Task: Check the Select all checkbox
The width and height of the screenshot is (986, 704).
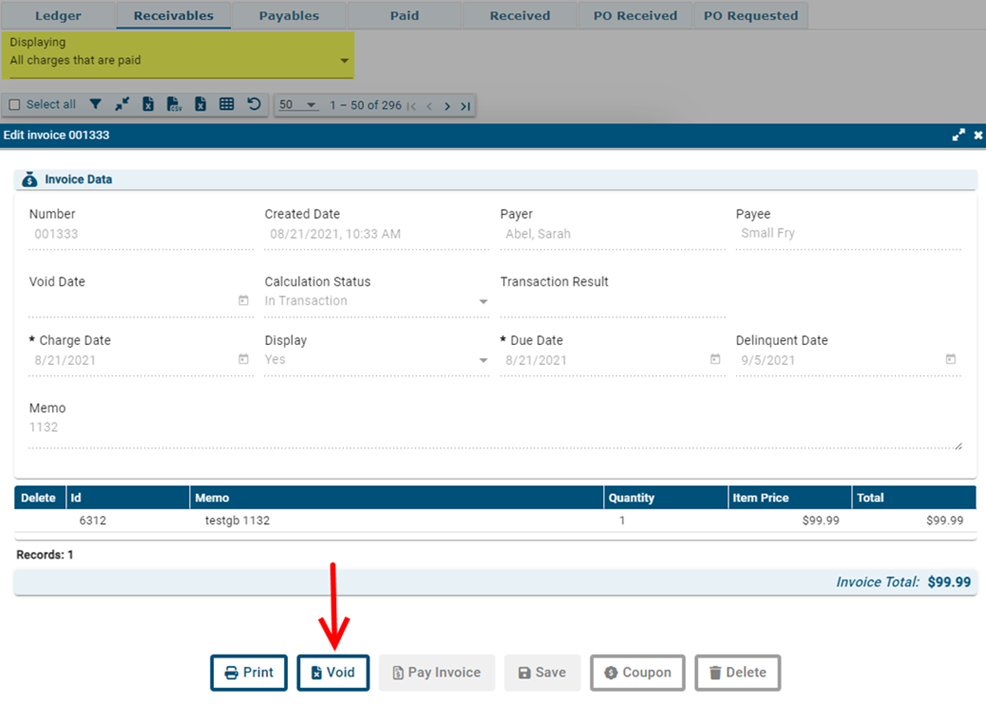Action: [15, 105]
